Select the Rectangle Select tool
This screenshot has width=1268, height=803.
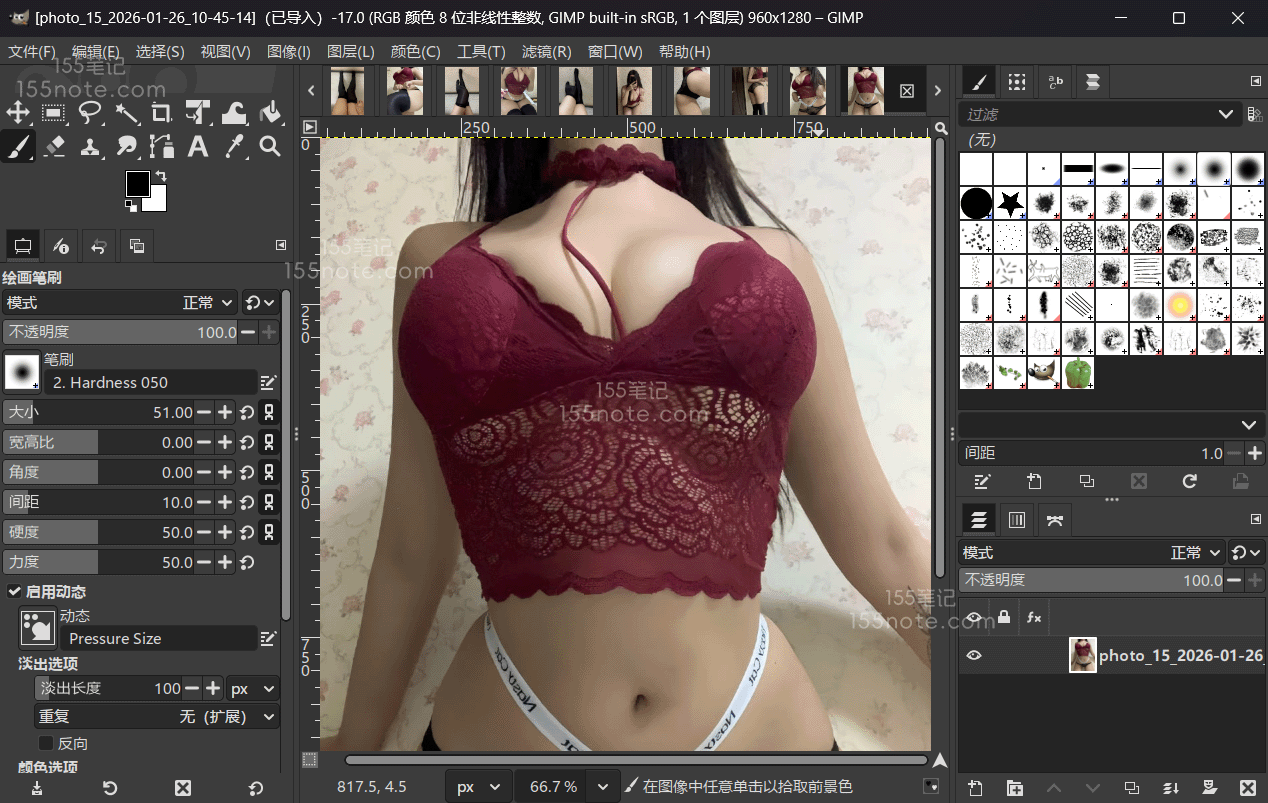[54, 113]
